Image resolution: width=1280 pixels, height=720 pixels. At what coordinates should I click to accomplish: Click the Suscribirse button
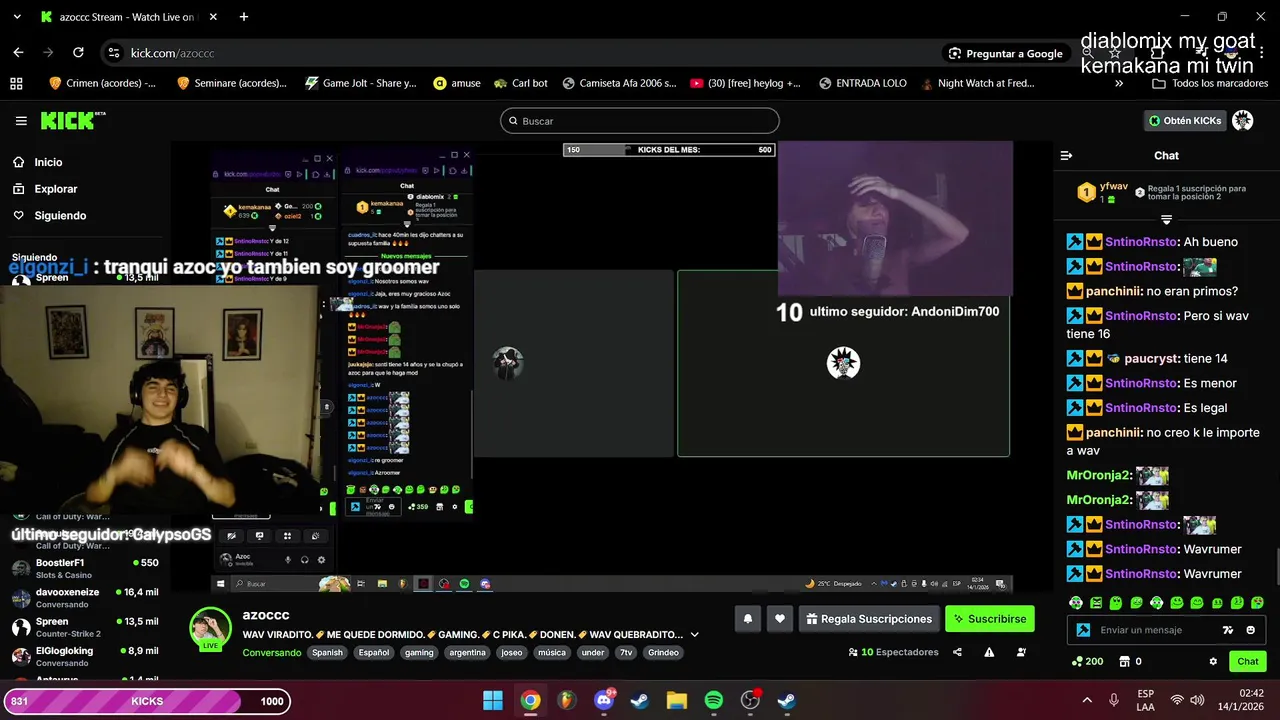click(989, 619)
